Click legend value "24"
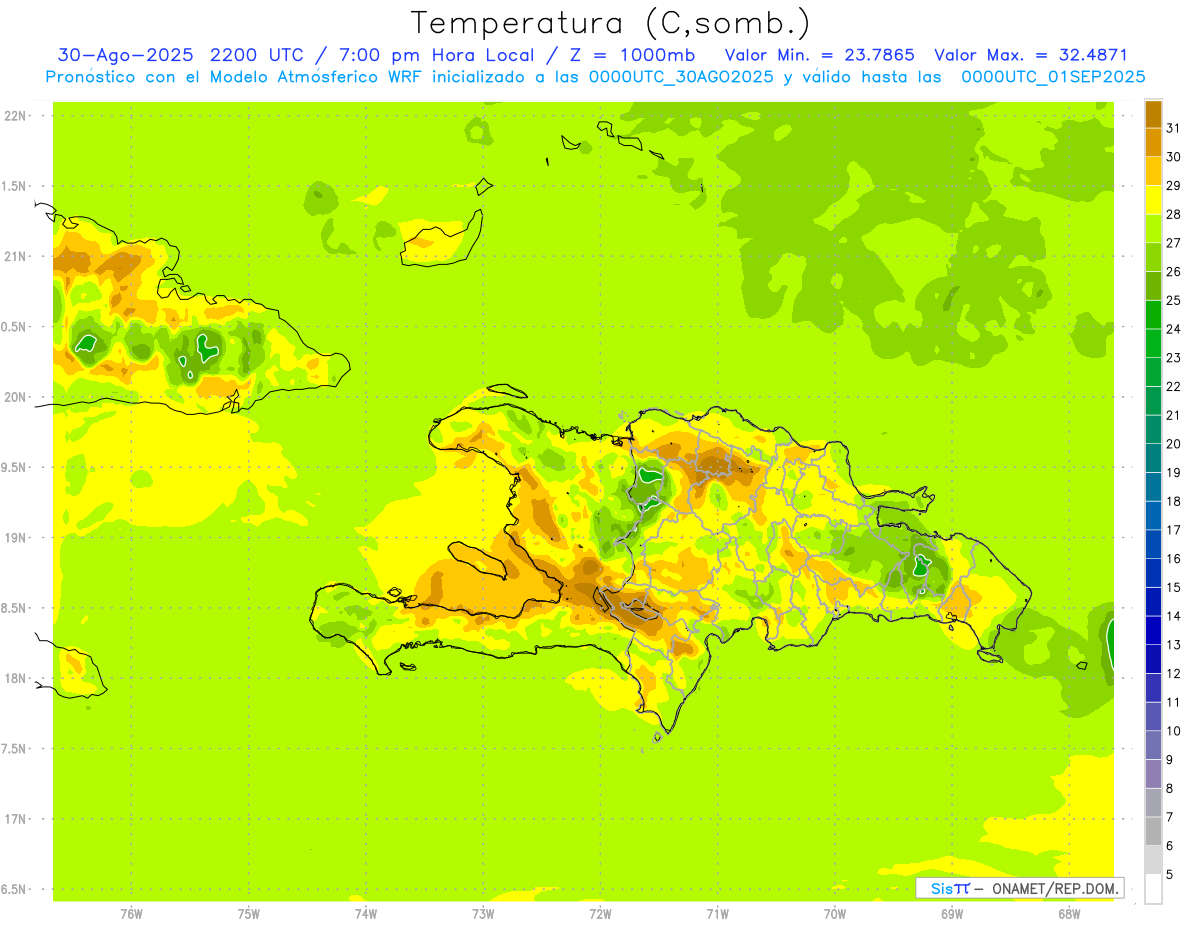 tap(1174, 329)
